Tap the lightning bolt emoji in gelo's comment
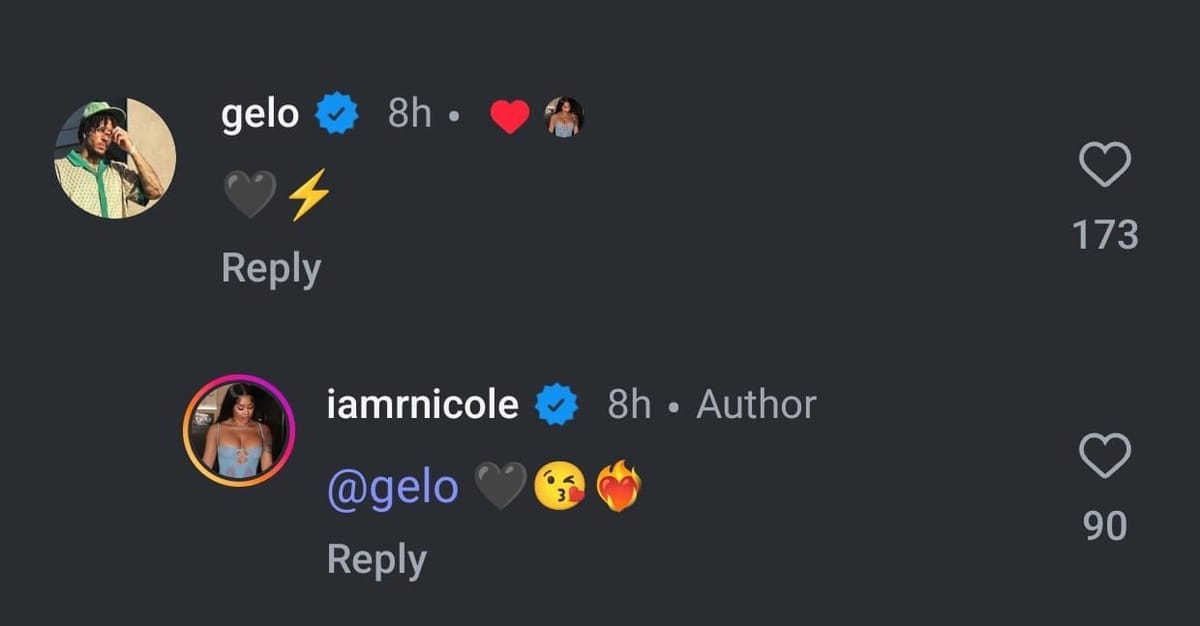 pyautogui.click(x=306, y=193)
